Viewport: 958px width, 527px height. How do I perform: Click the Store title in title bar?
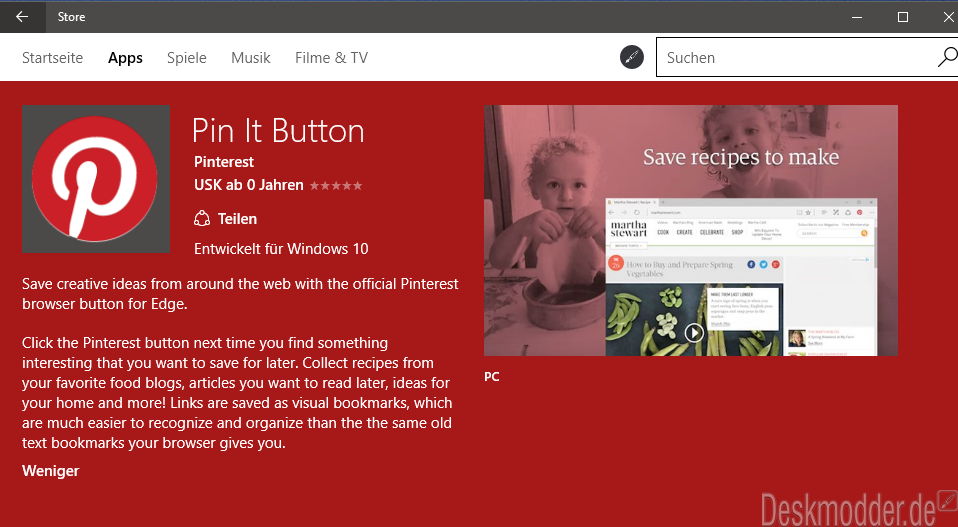tap(71, 17)
